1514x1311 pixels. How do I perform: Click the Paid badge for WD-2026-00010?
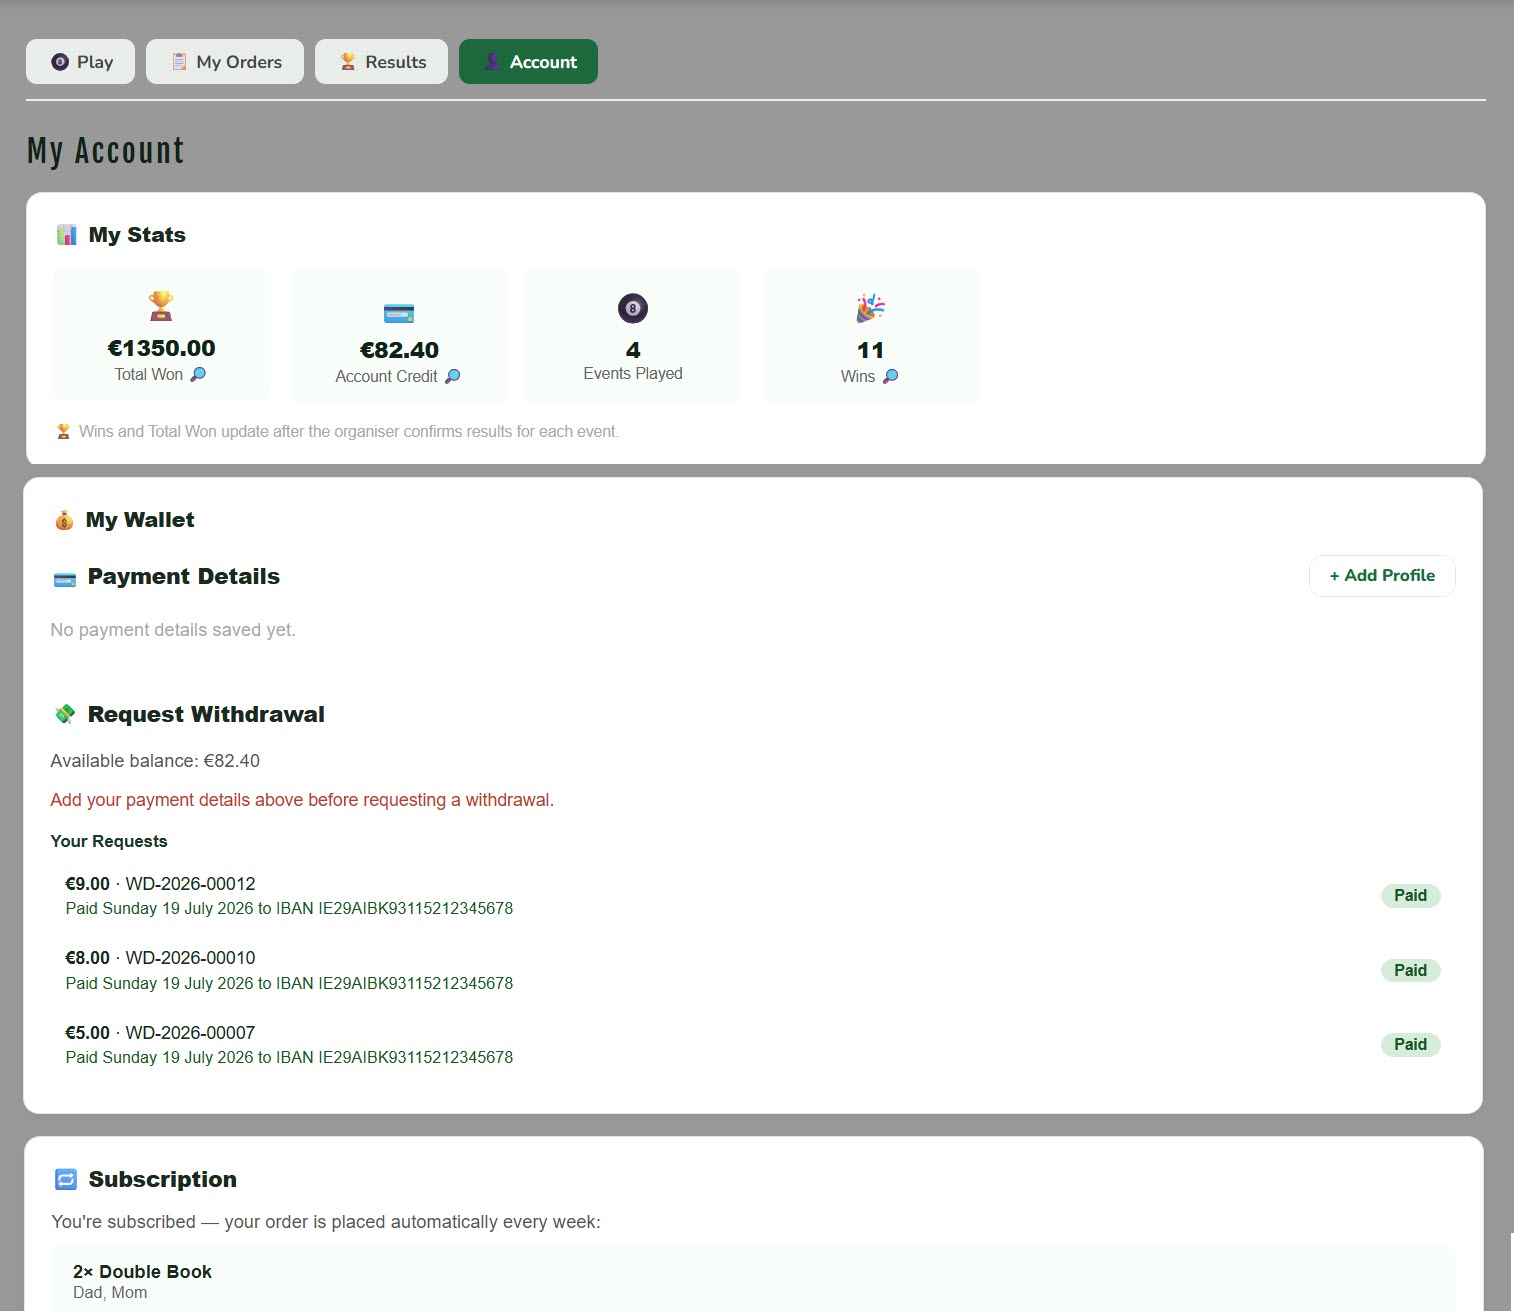1410,970
